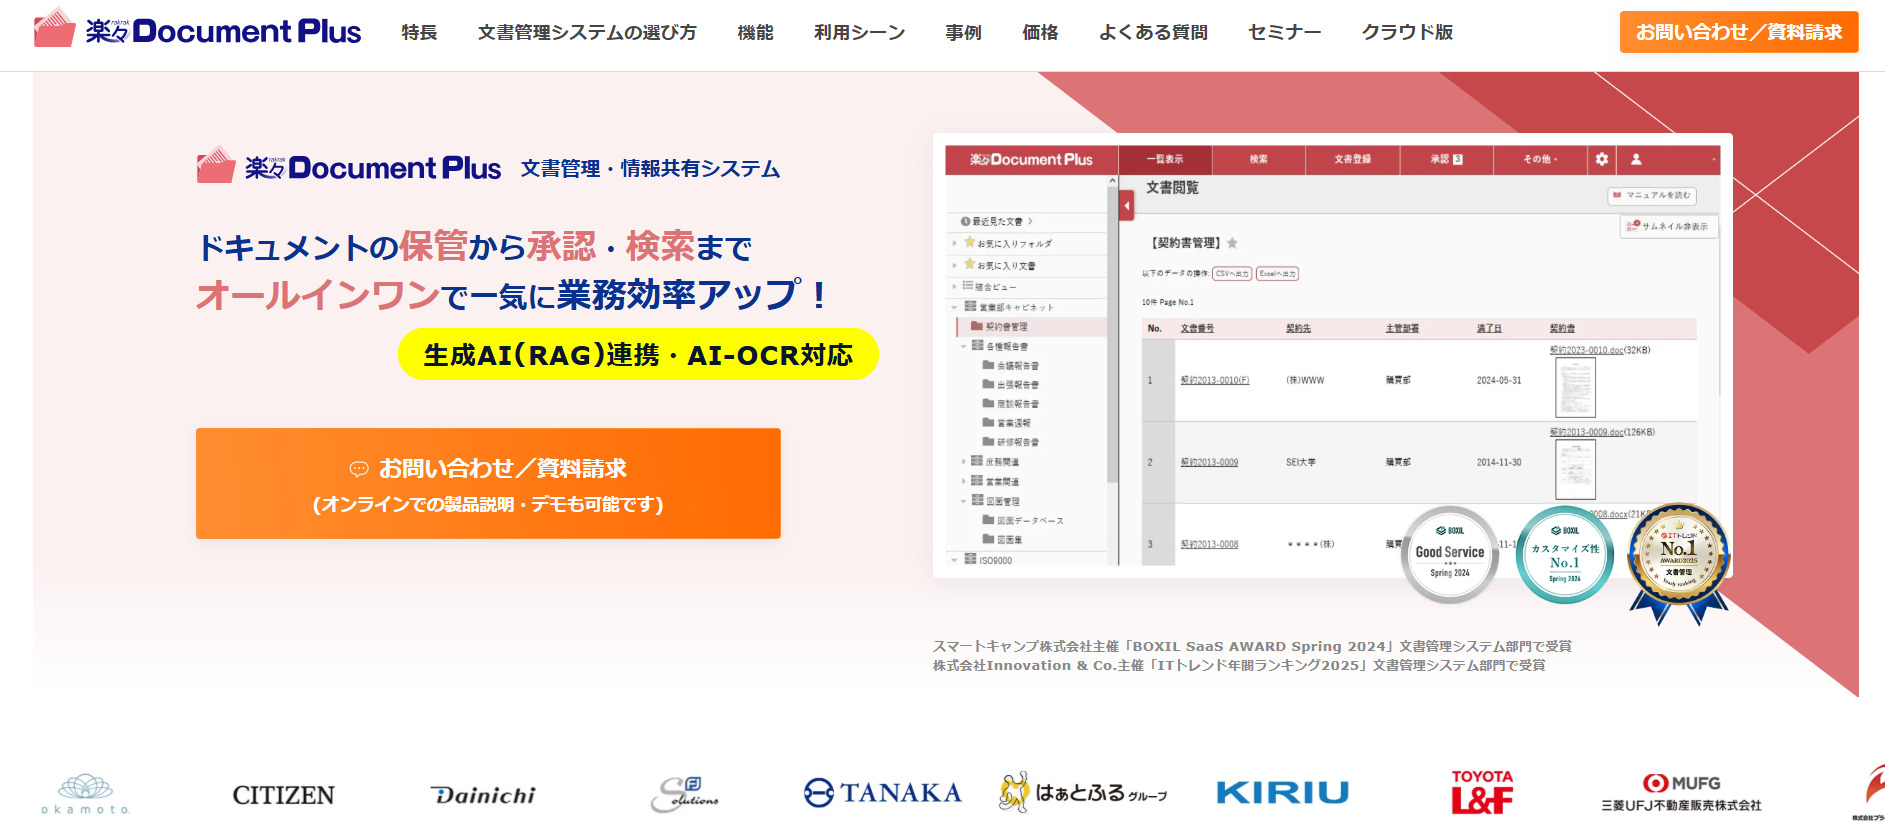This screenshot has height=837, width=1885.
Task: Click the Excelへ出力 button in the screenshot
Action: [1277, 273]
